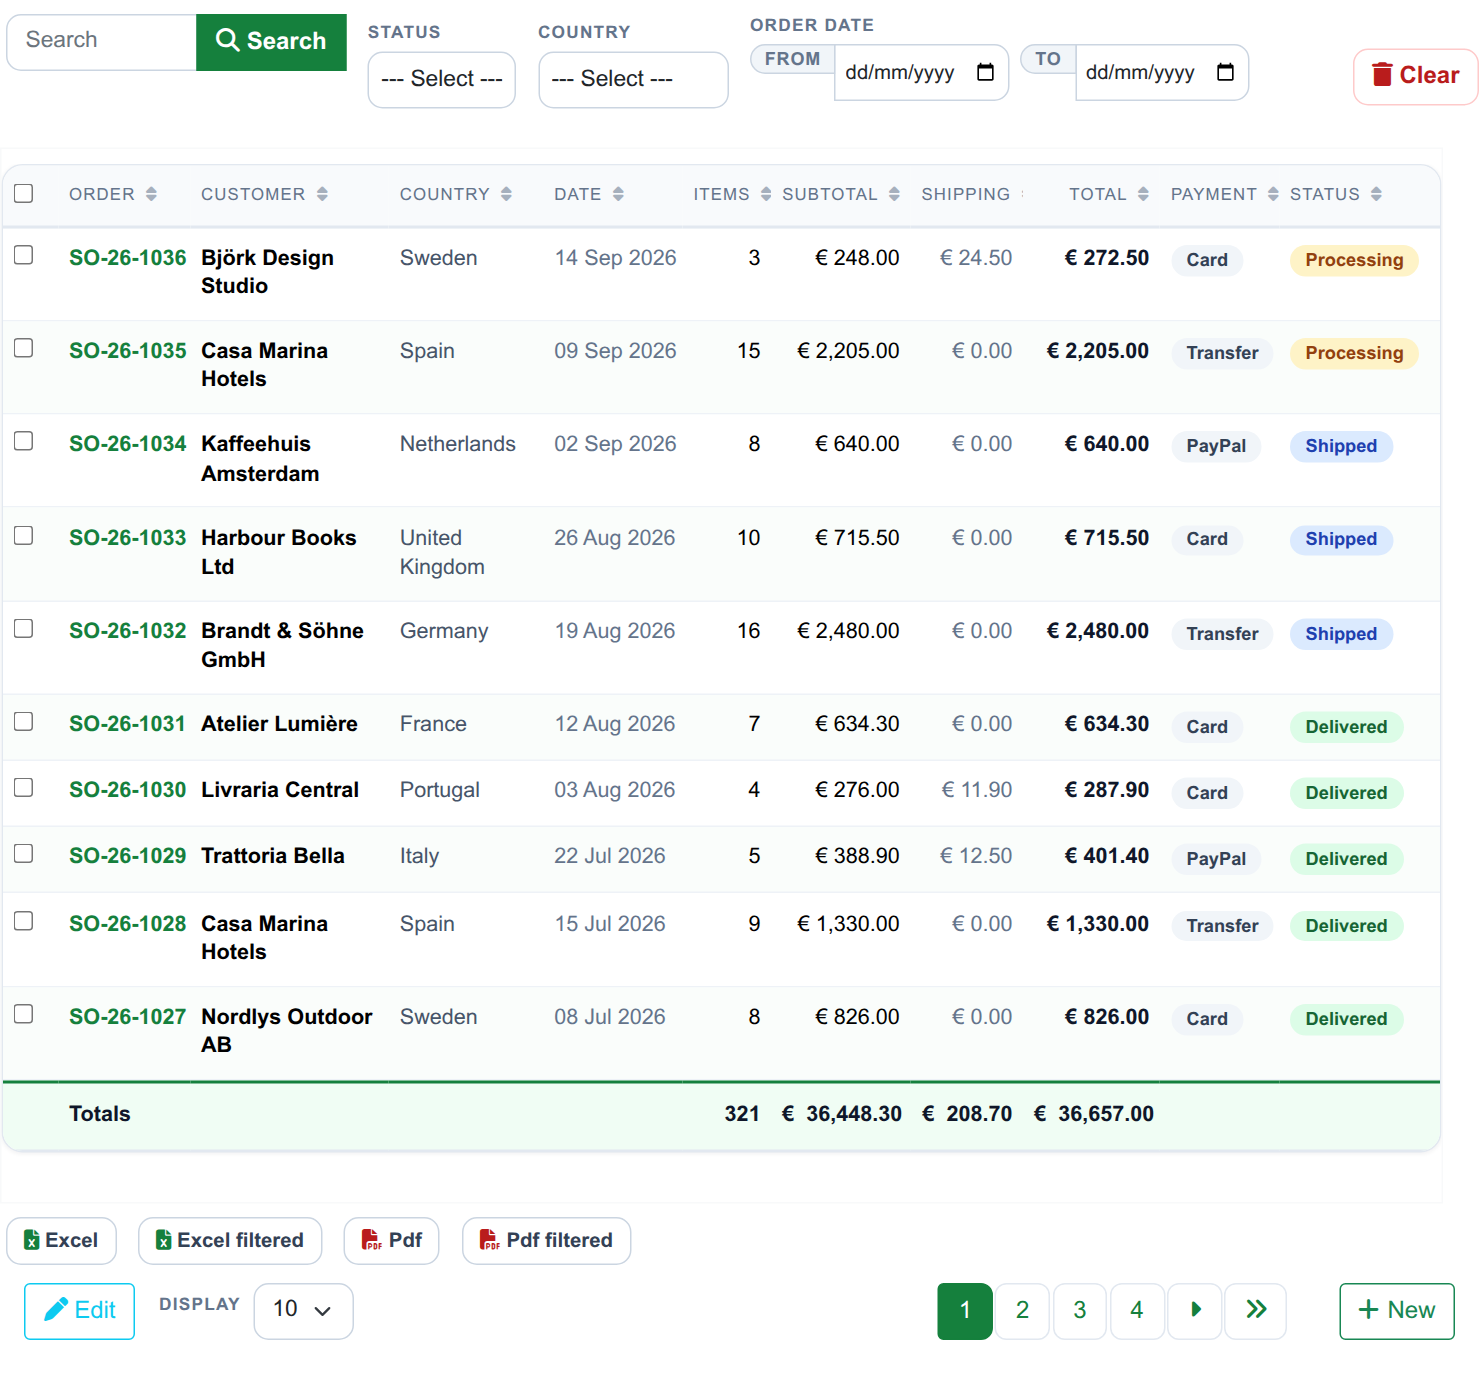Open order link SO-26-1030
Viewport: 1479px width, 1380px height.
[128, 790]
